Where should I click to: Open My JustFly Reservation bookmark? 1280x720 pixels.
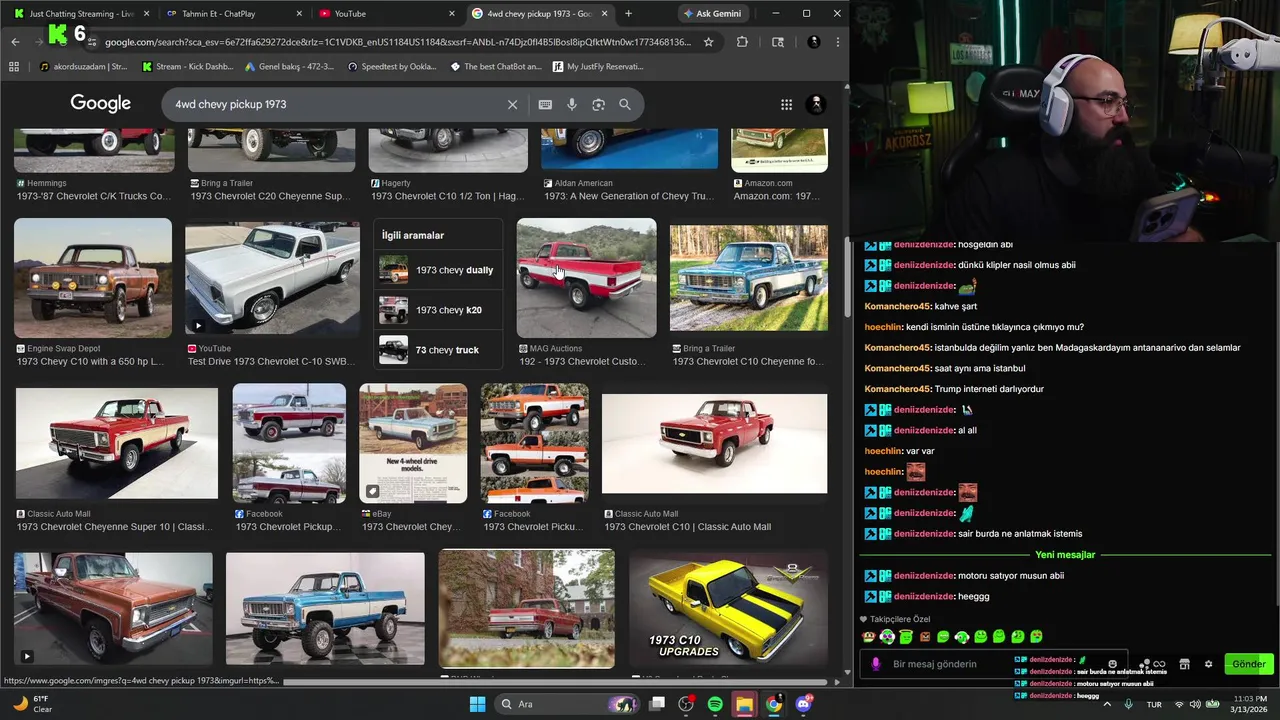coord(597,66)
